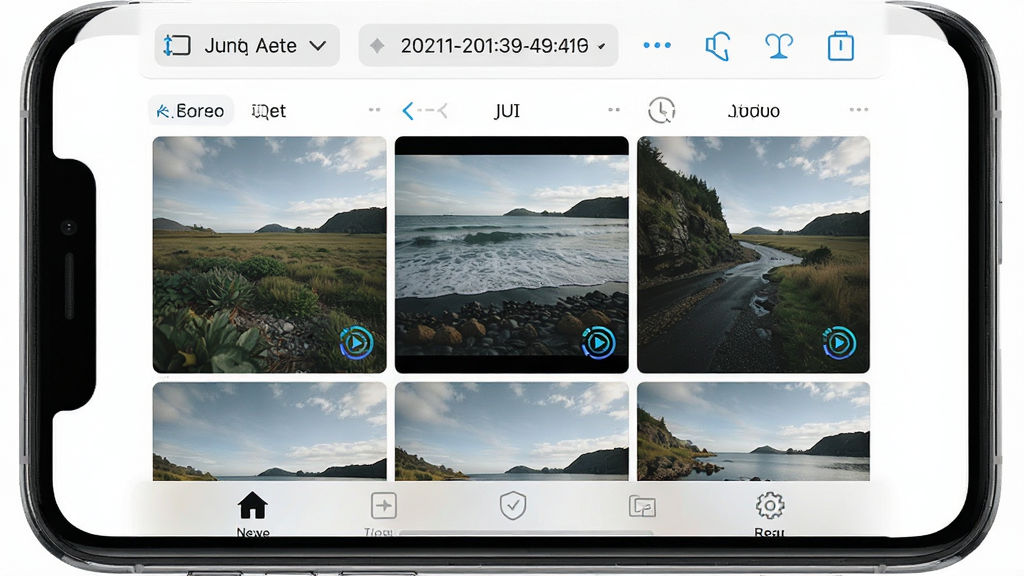Image resolution: width=1024 pixels, height=576 pixels.
Task: Click the JUI header label
Action: point(507,111)
